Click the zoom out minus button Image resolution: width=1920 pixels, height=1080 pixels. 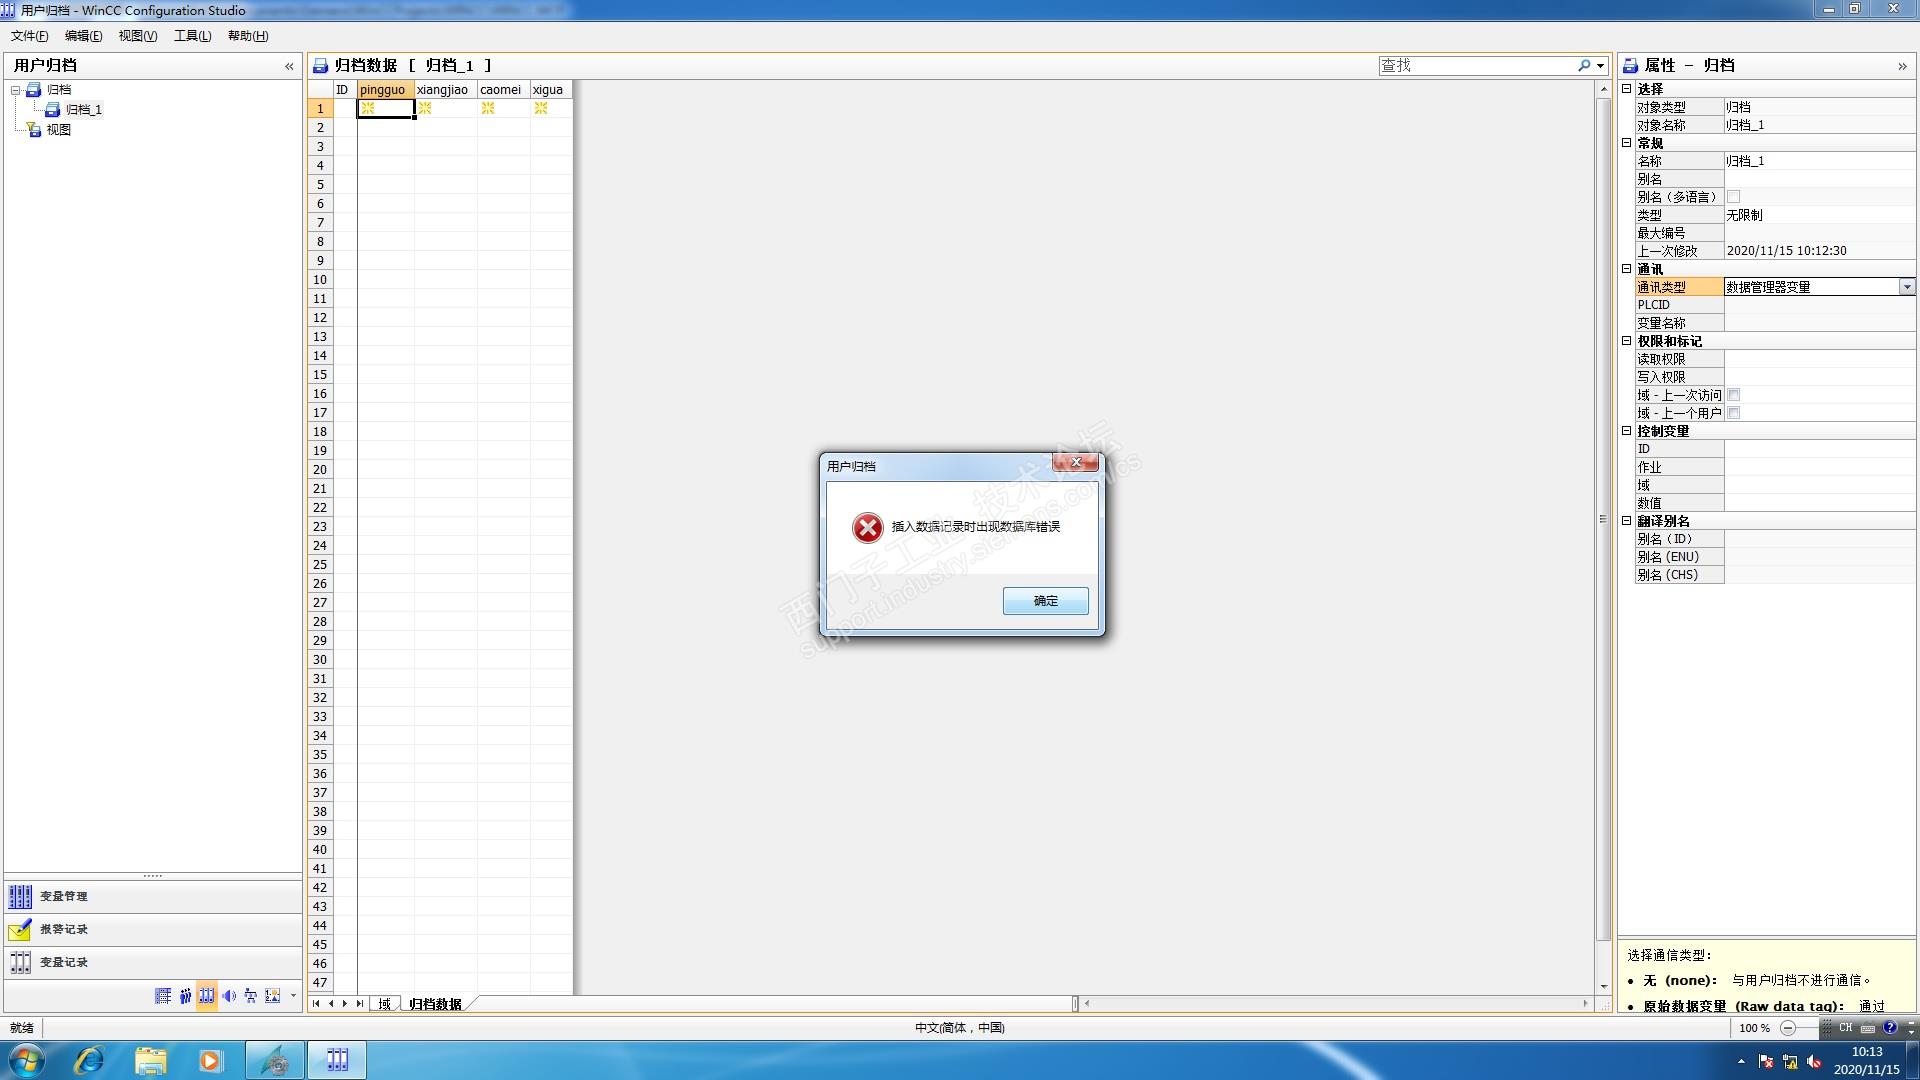point(1788,1028)
